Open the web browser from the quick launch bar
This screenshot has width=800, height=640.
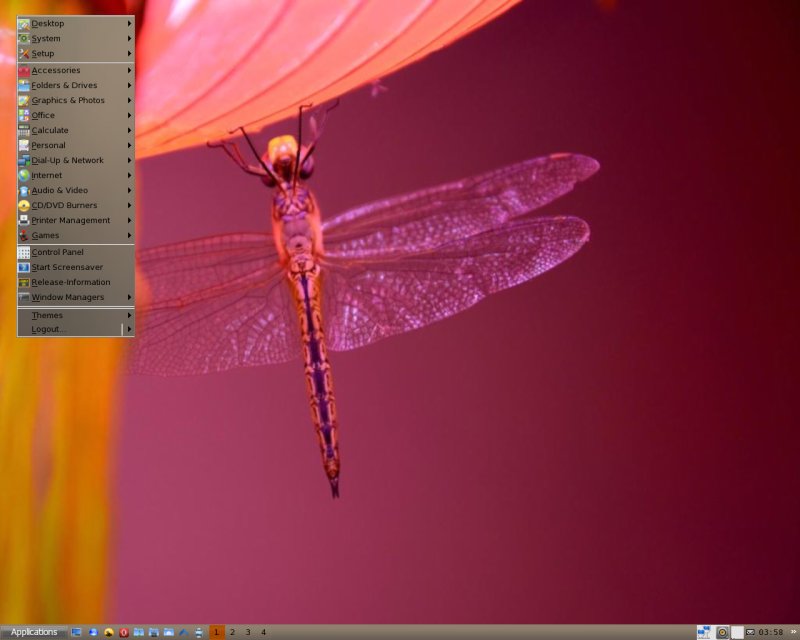pyautogui.click(x=93, y=631)
